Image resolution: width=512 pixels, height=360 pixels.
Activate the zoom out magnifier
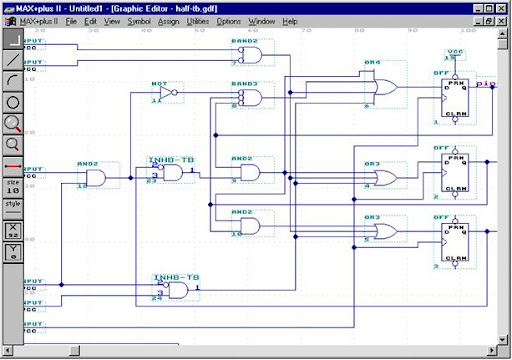click(13, 145)
